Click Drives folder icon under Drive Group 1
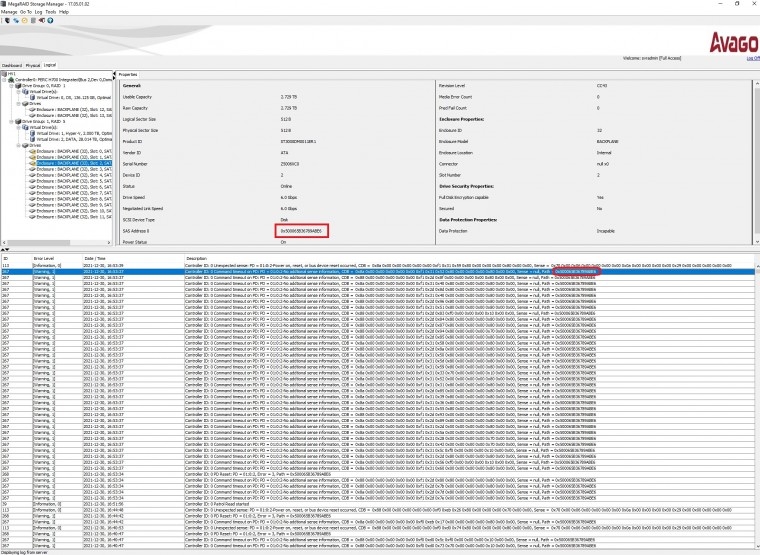The width and height of the screenshot is (760, 555). tap(25, 145)
